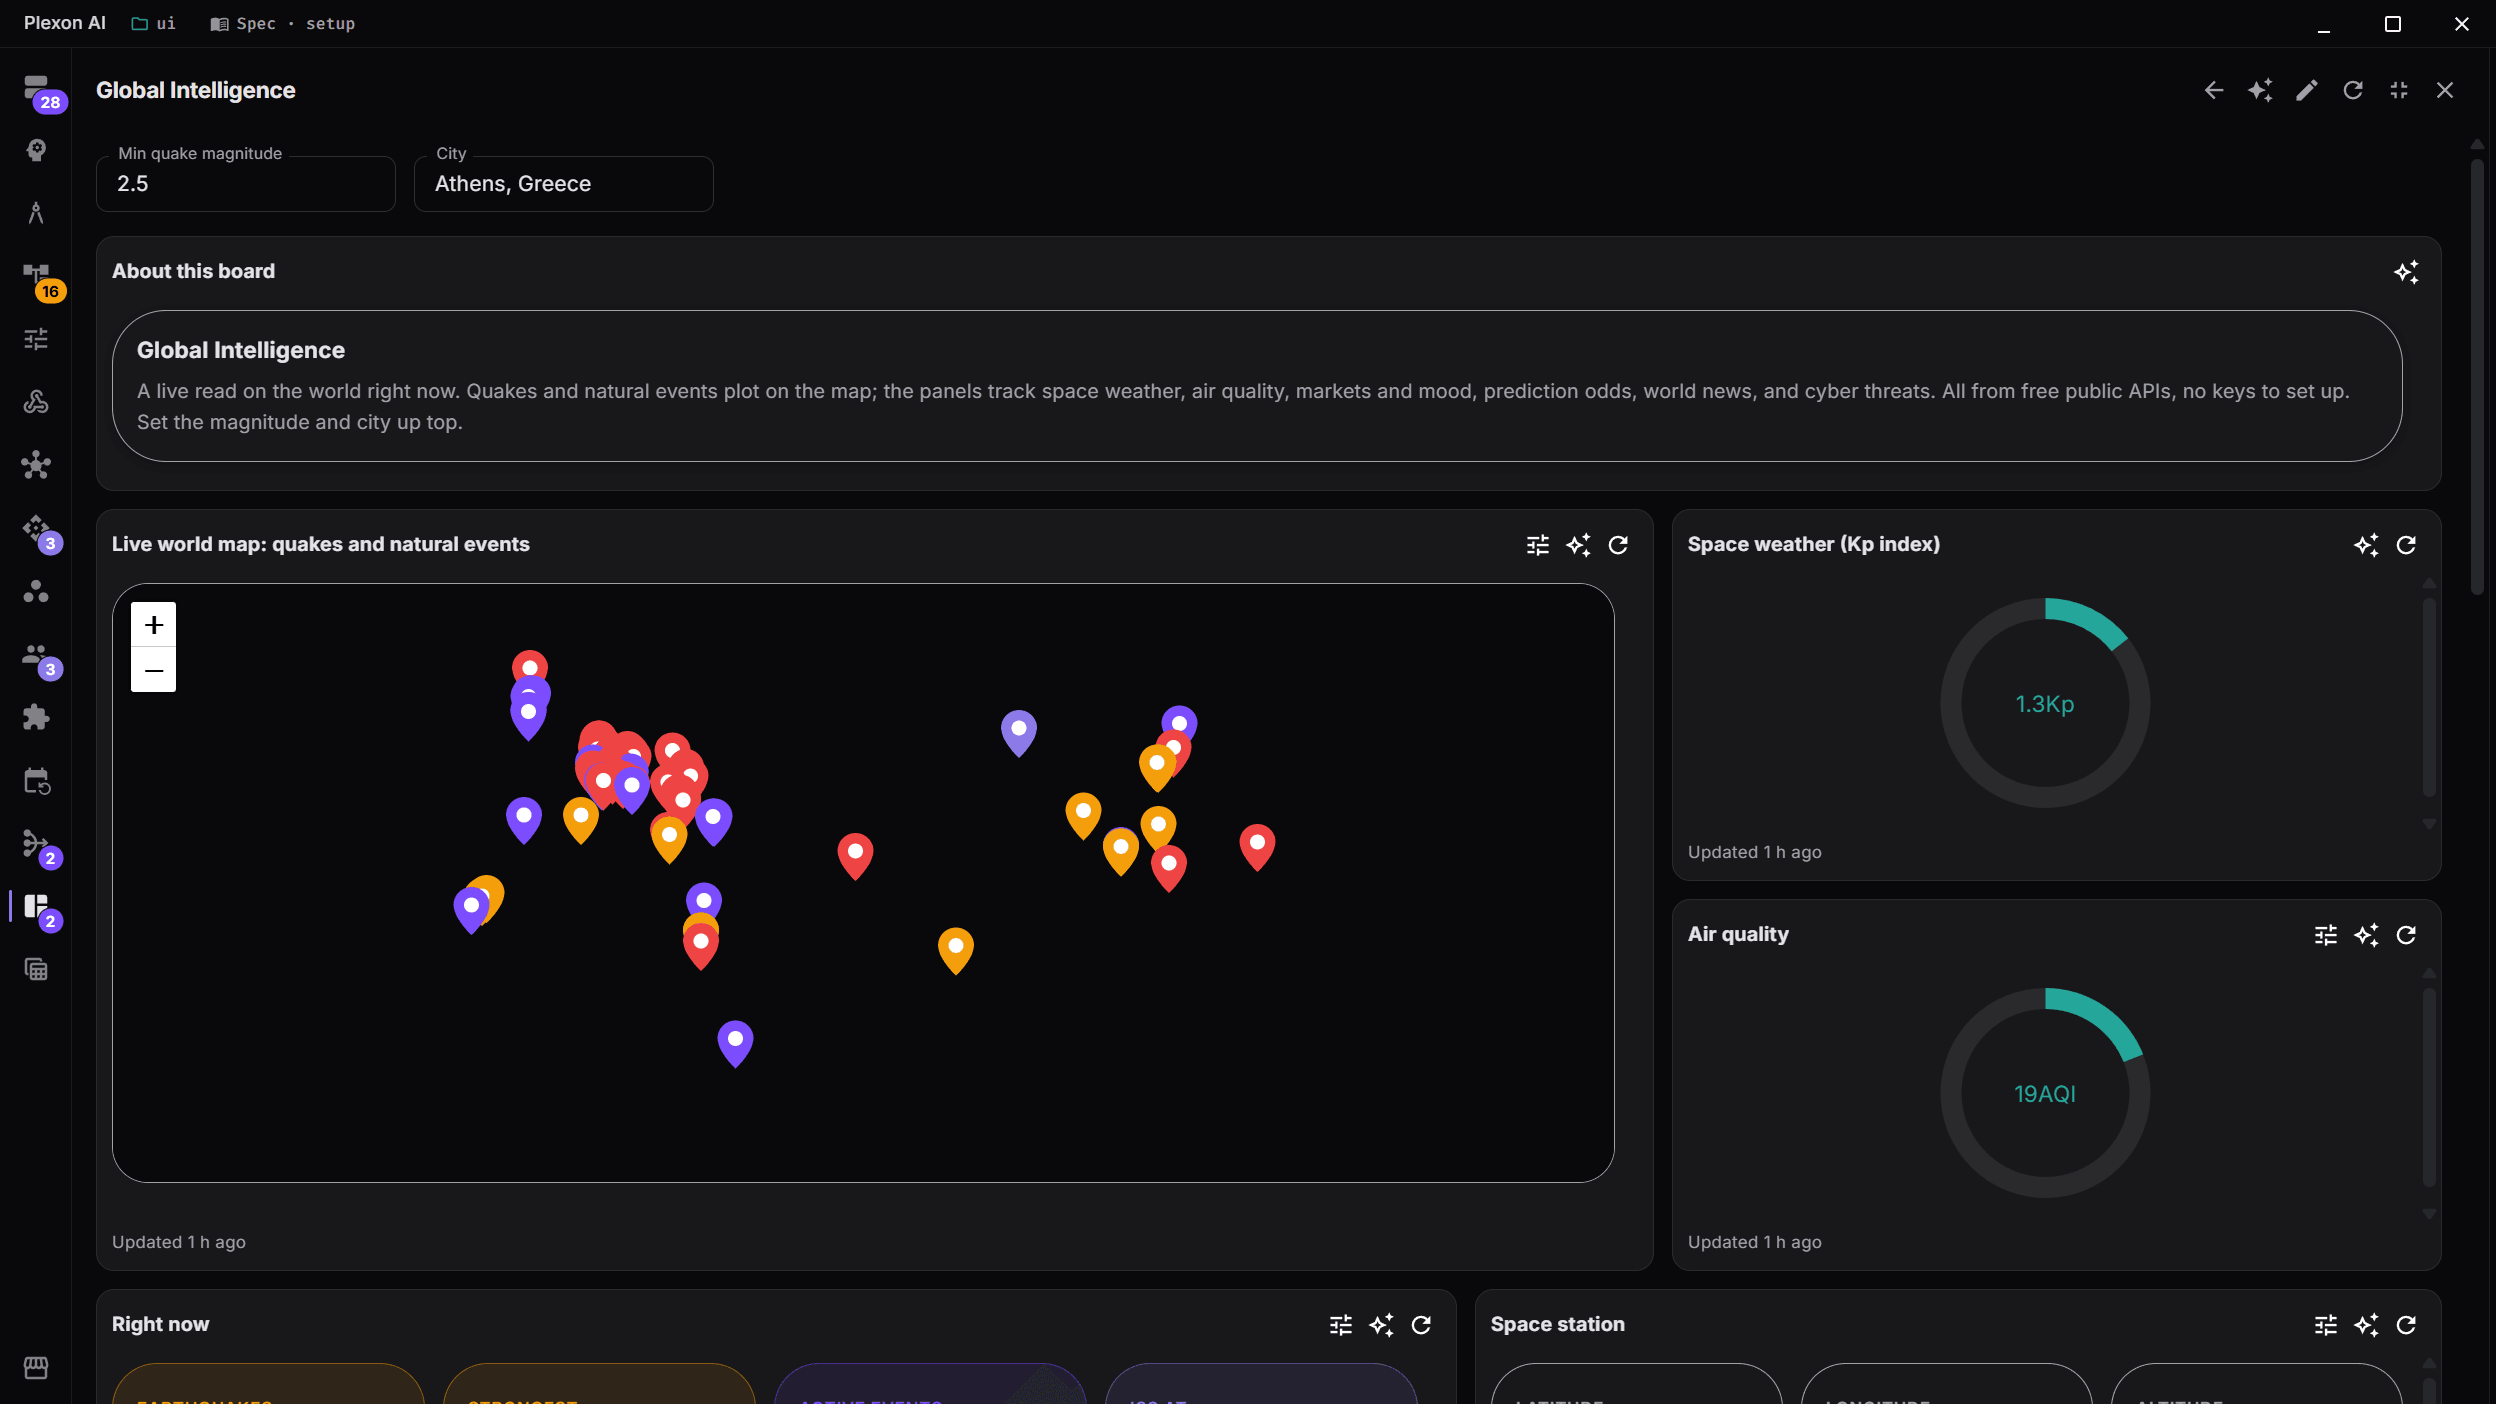Open settings sliders on Live world map panel
The width and height of the screenshot is (2496, 1404).
[x=1538, y=545]
